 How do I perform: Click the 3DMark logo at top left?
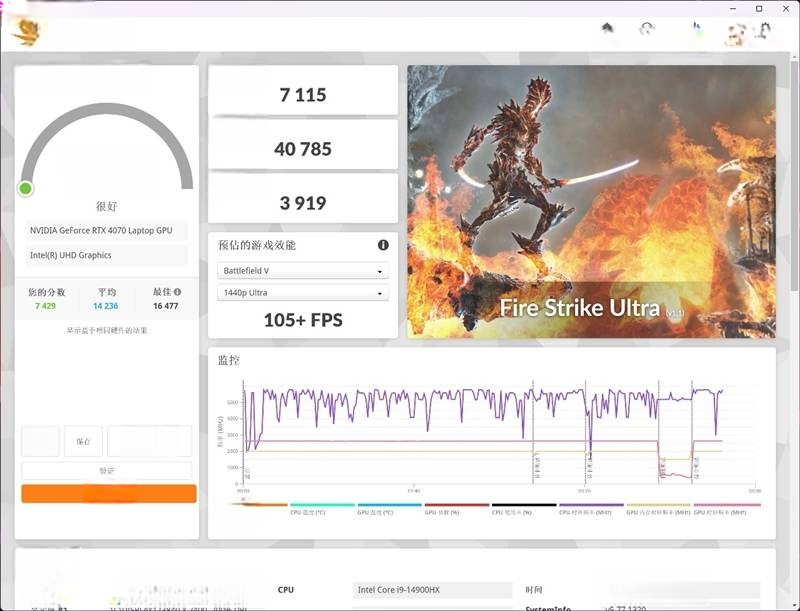pyautogui.click(x=26, y=33)
